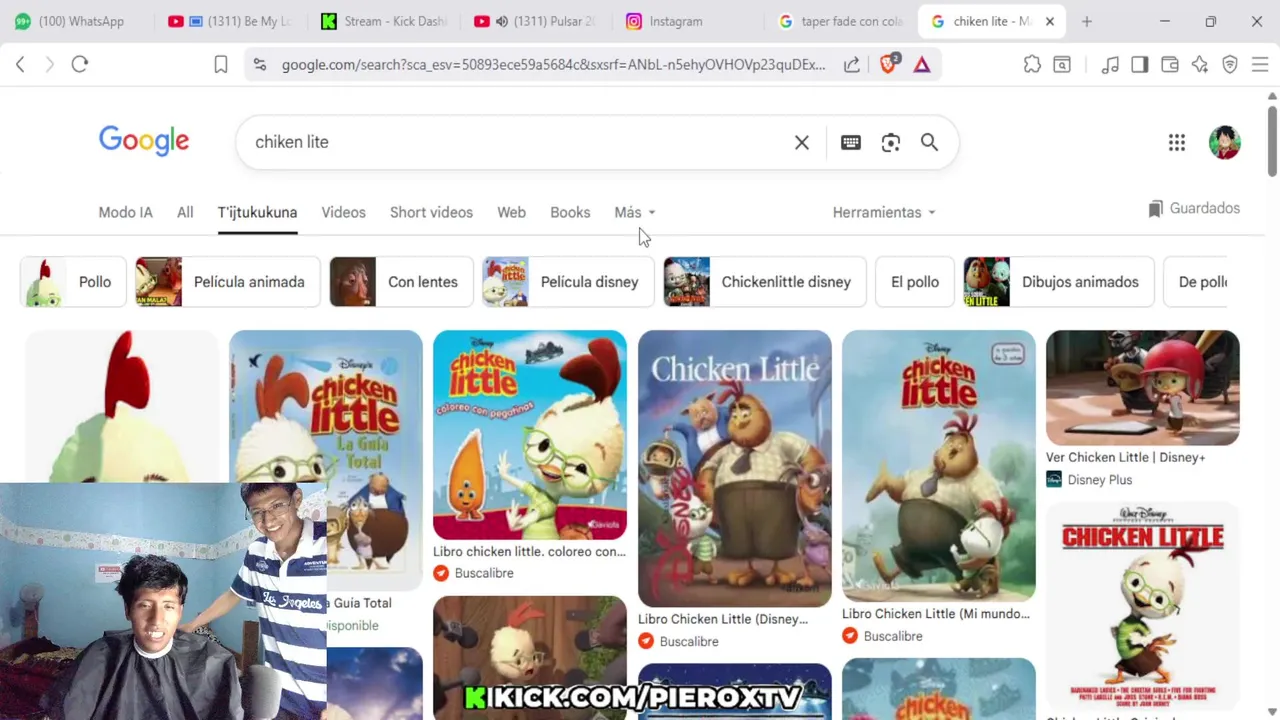Reload the page with refresh icon
Viewport: 1280px width, 720px height.
80,64
